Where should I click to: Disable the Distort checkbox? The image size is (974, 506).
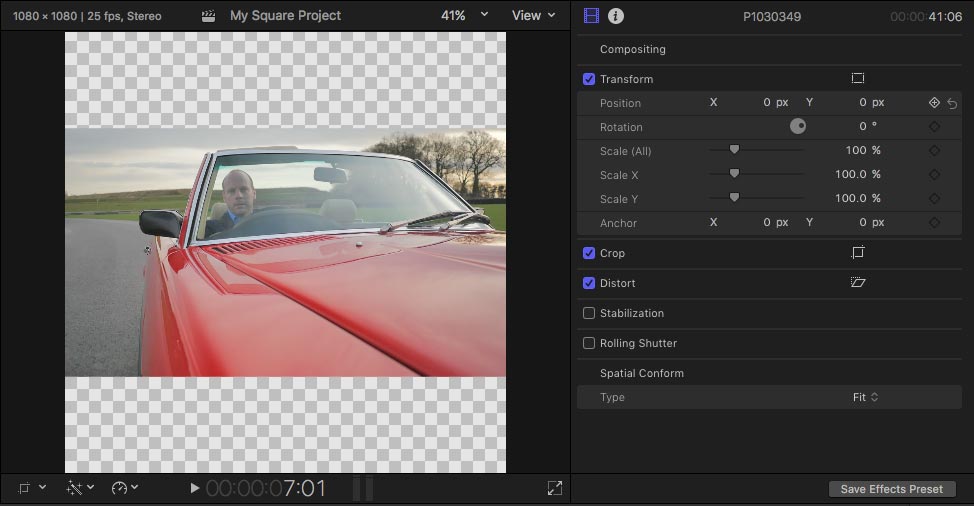[589, 283]
